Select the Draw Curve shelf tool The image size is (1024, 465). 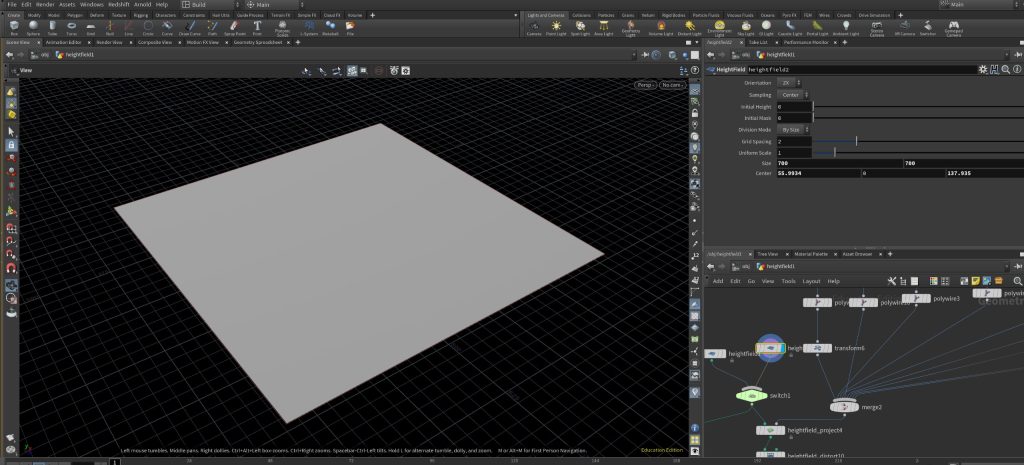click(190, 27)
